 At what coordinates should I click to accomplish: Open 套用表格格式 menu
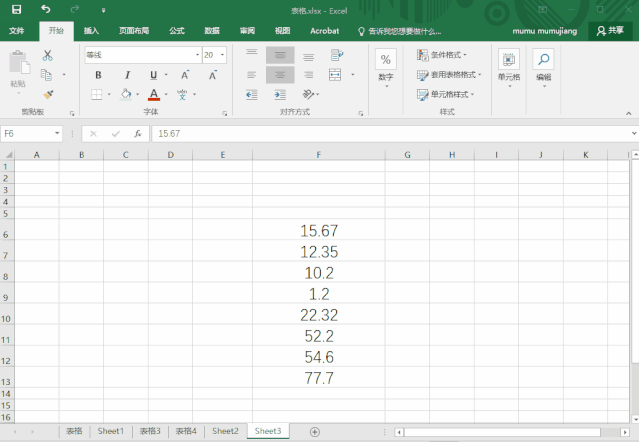pos(449,75)
